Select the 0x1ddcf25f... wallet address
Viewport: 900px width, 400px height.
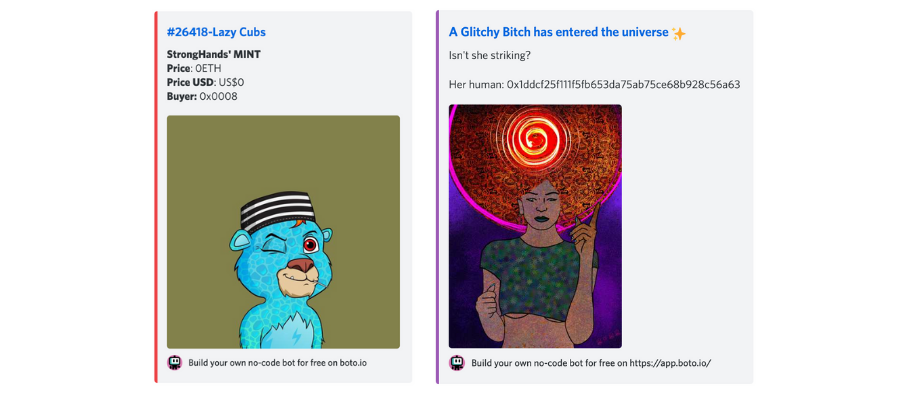[623, 85]
